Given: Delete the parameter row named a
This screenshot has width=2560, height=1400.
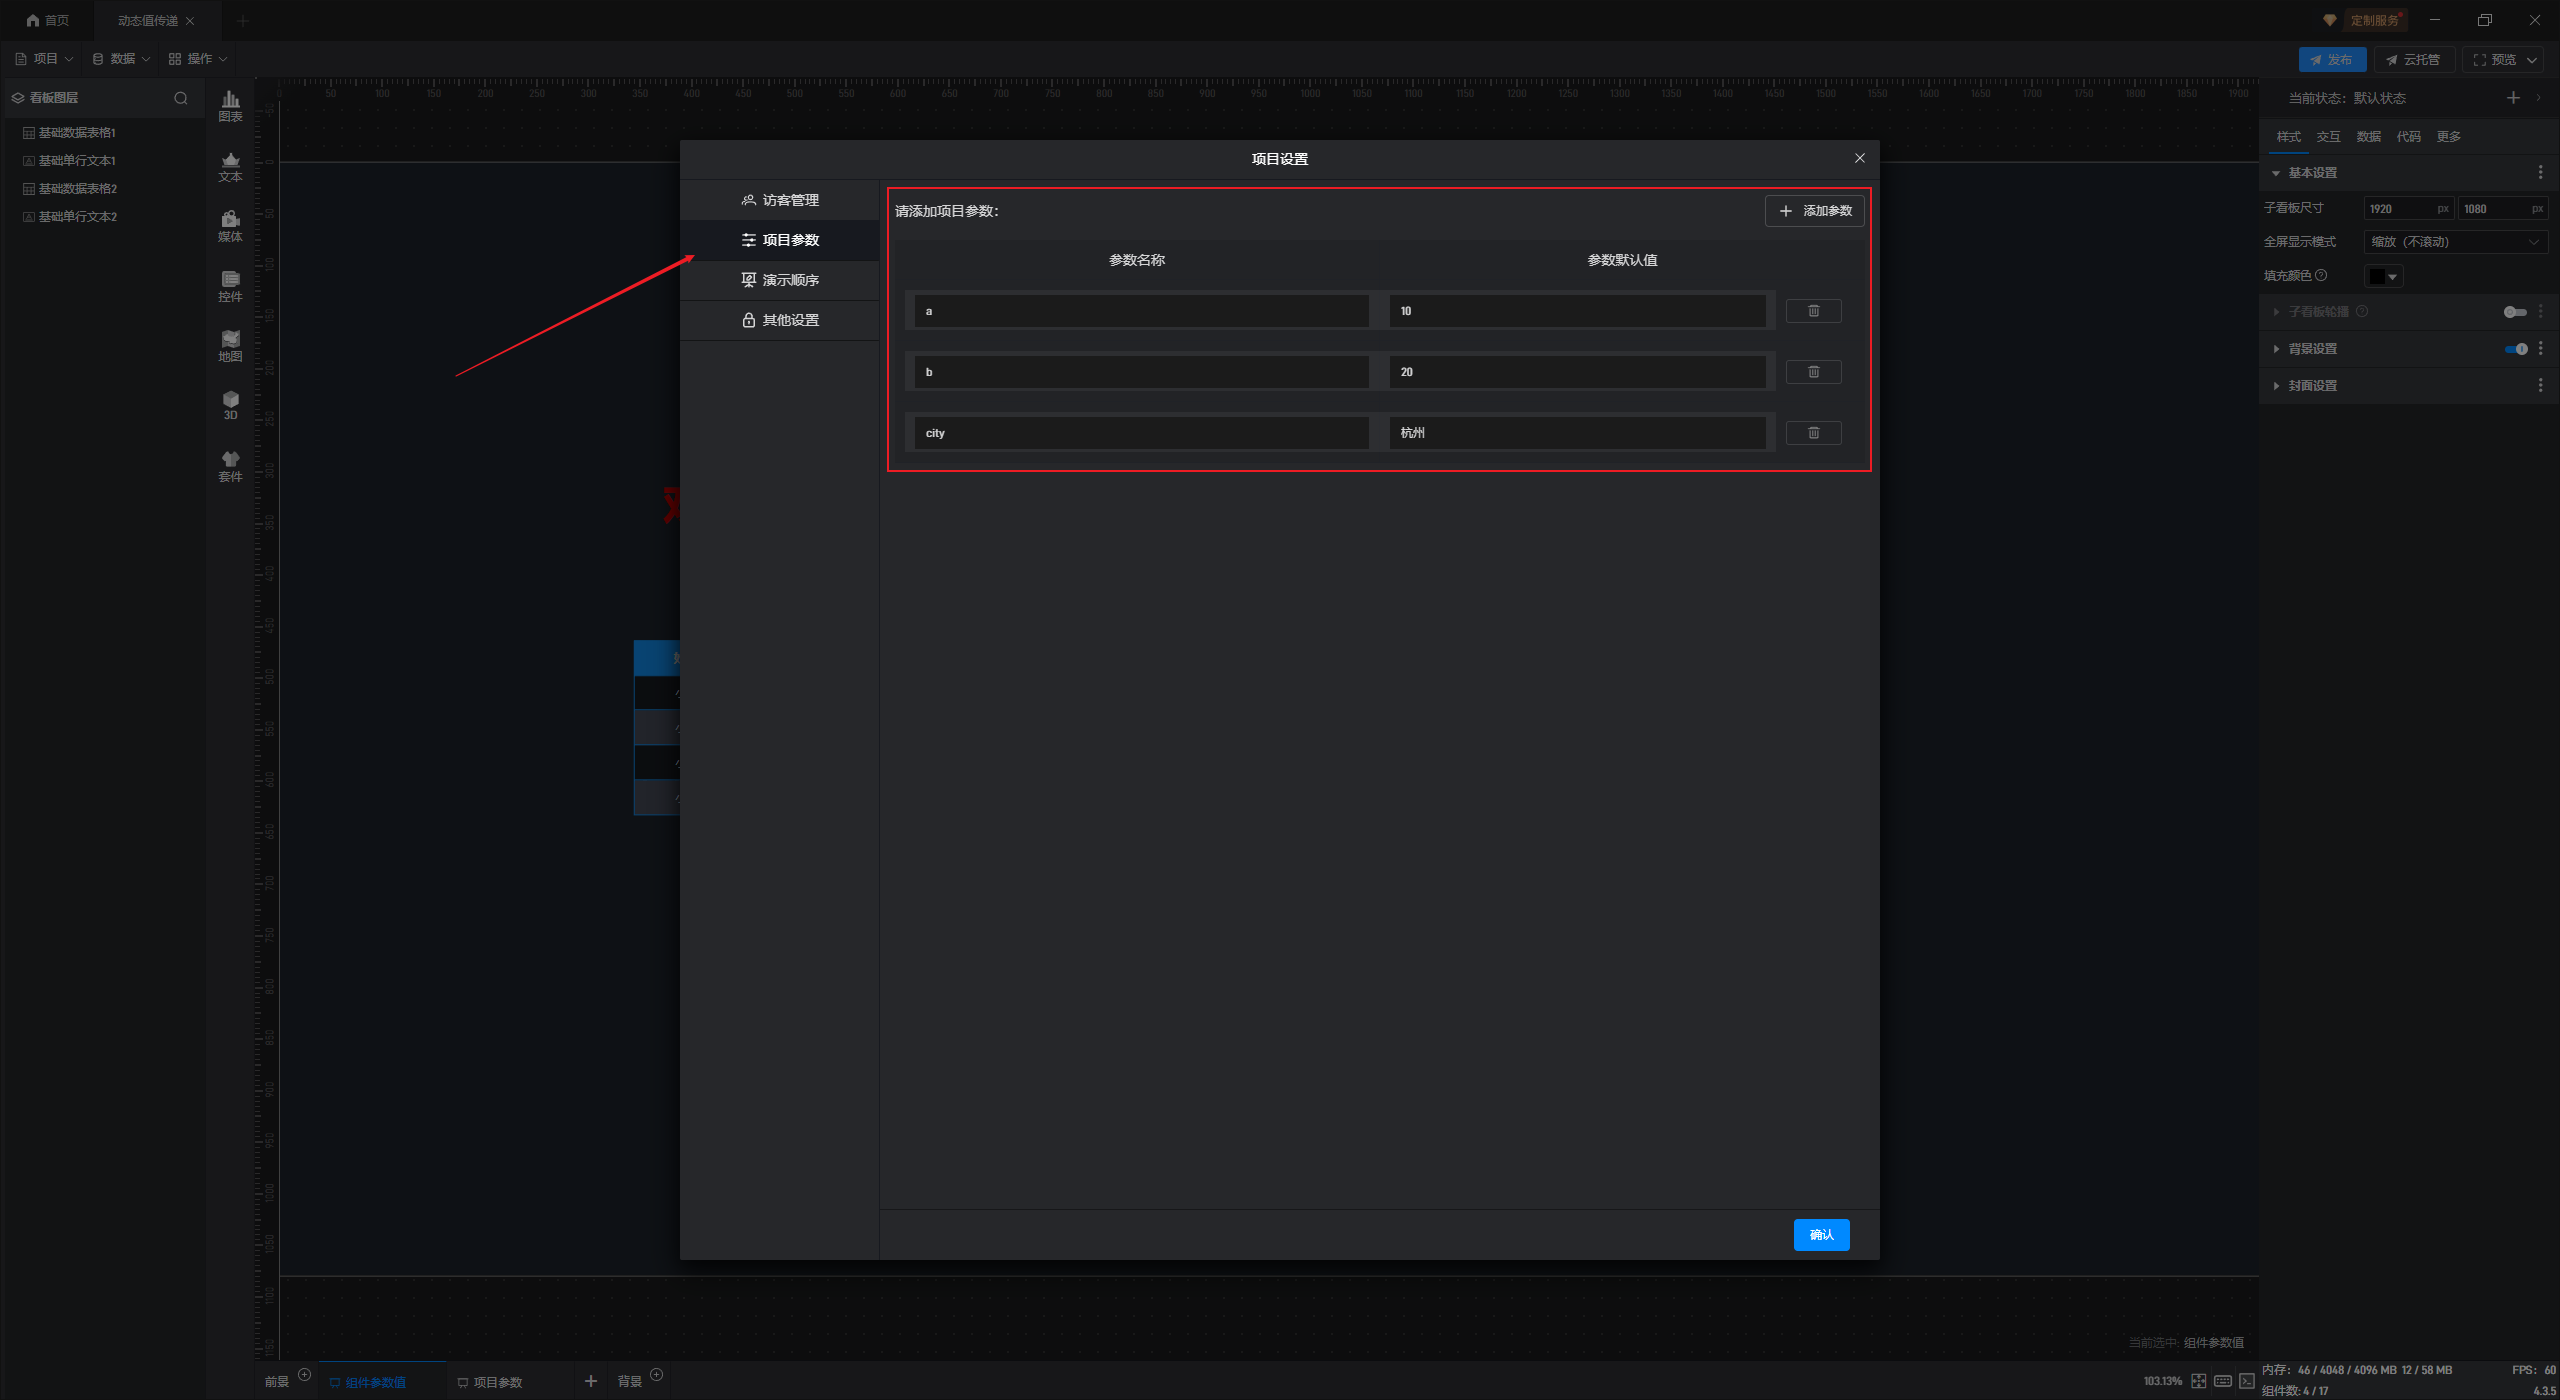Looking at the screenshot, I should [1813, 311].
